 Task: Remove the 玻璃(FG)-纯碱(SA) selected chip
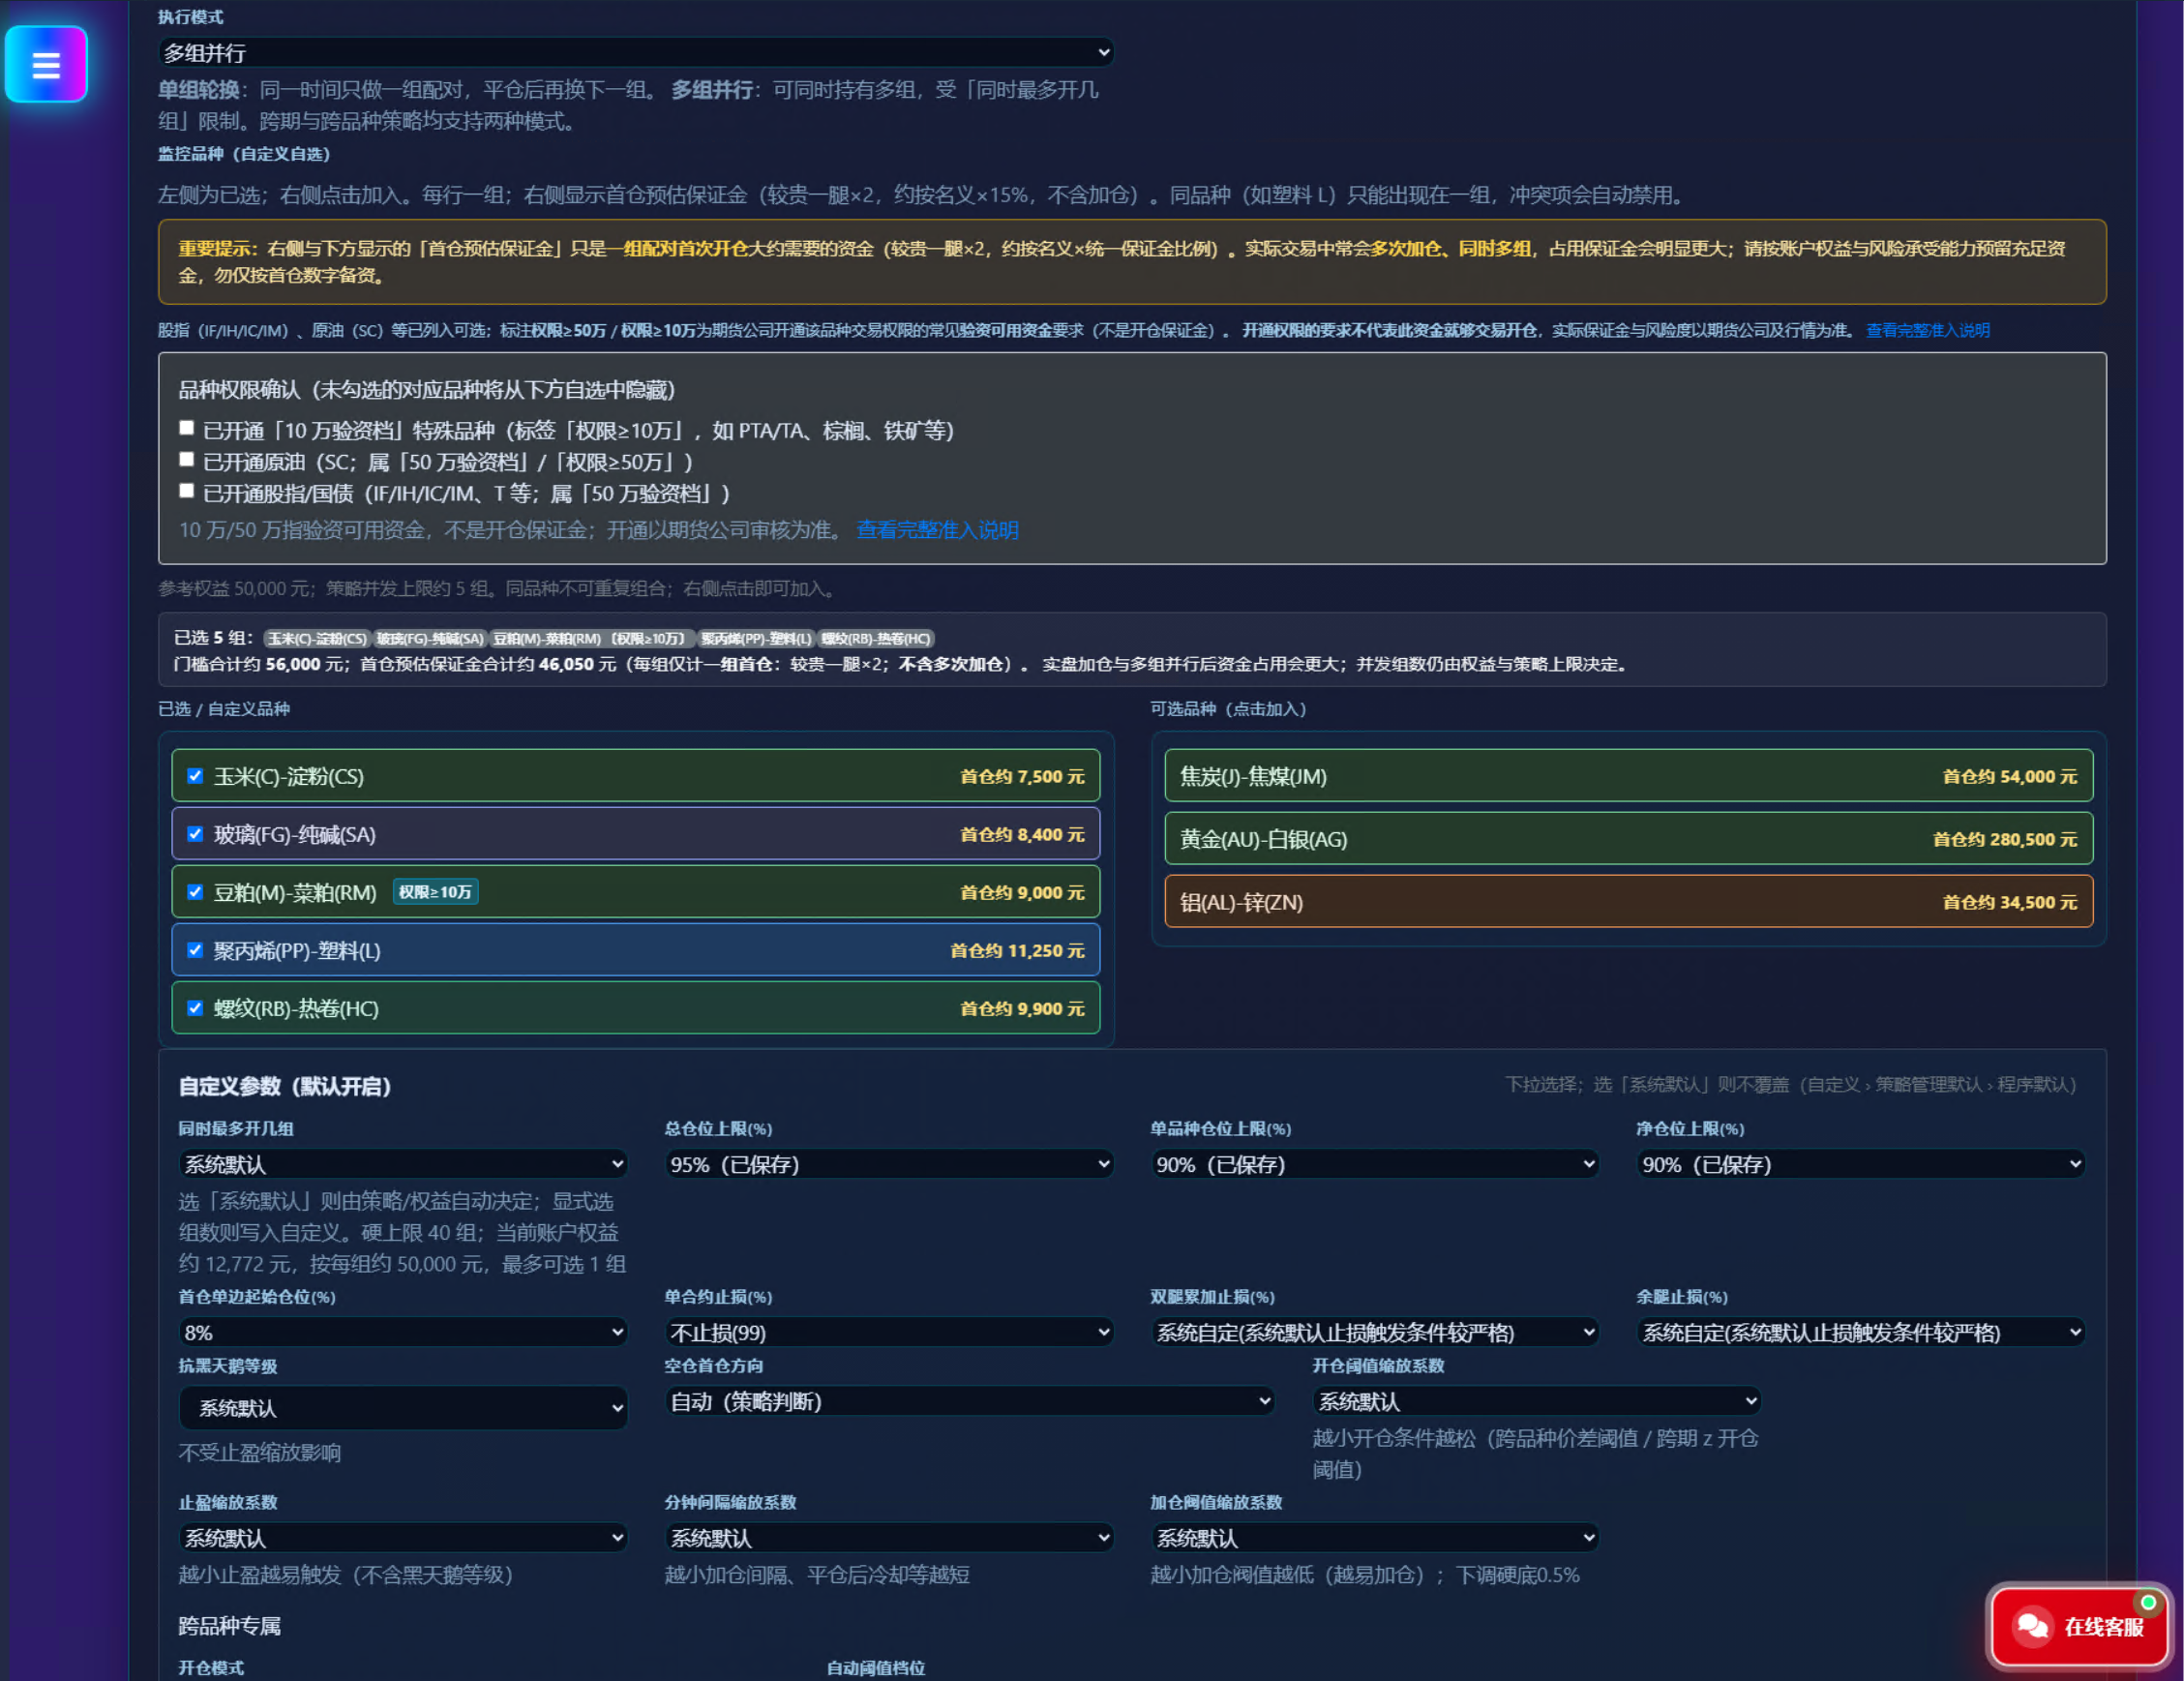tap(430, 639)
